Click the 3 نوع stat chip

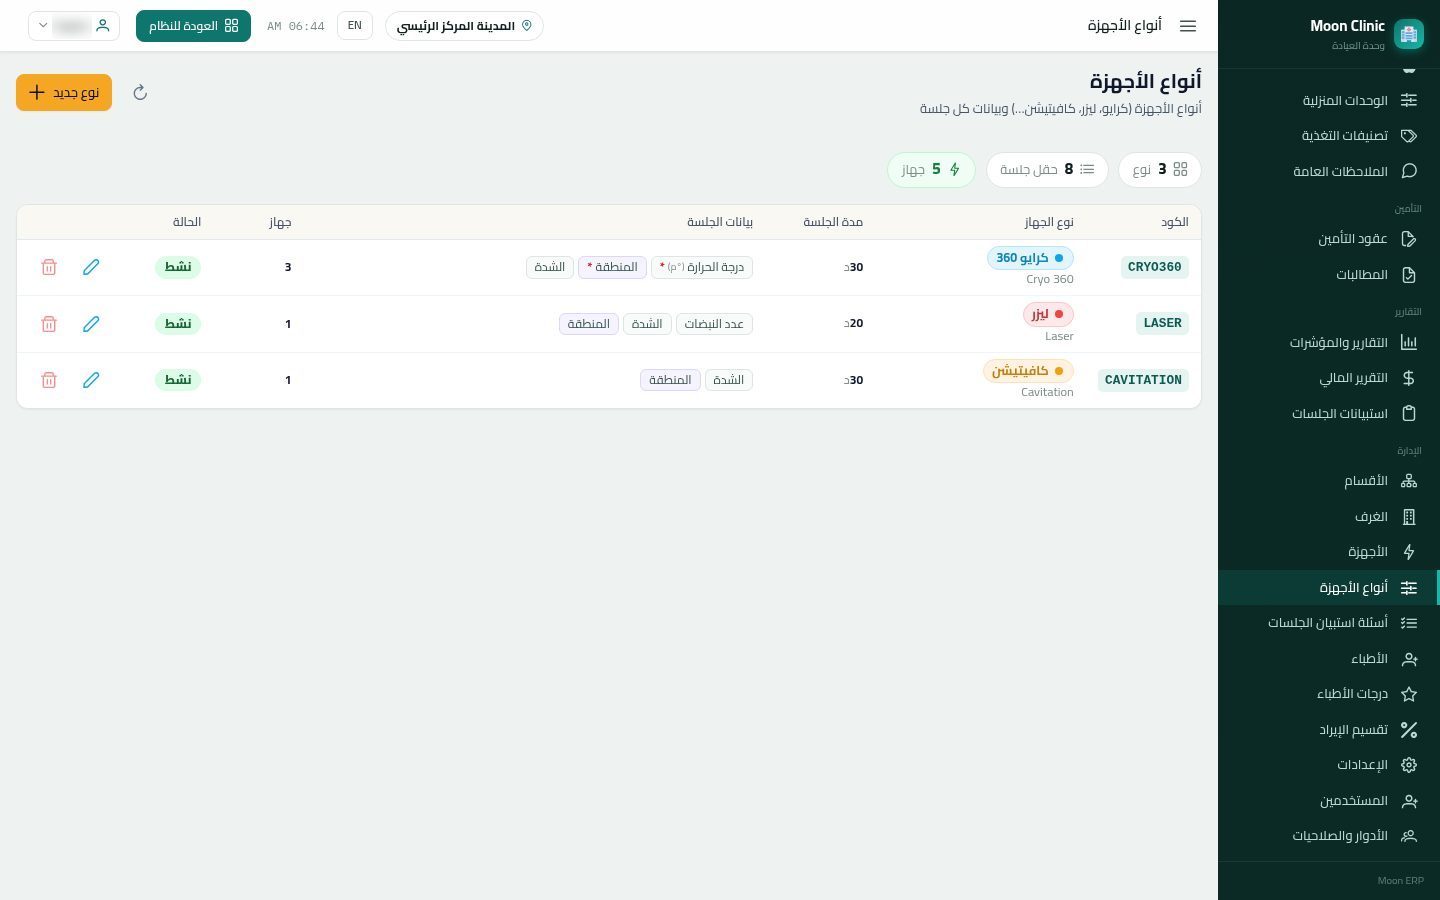[x=1160, y=170]
